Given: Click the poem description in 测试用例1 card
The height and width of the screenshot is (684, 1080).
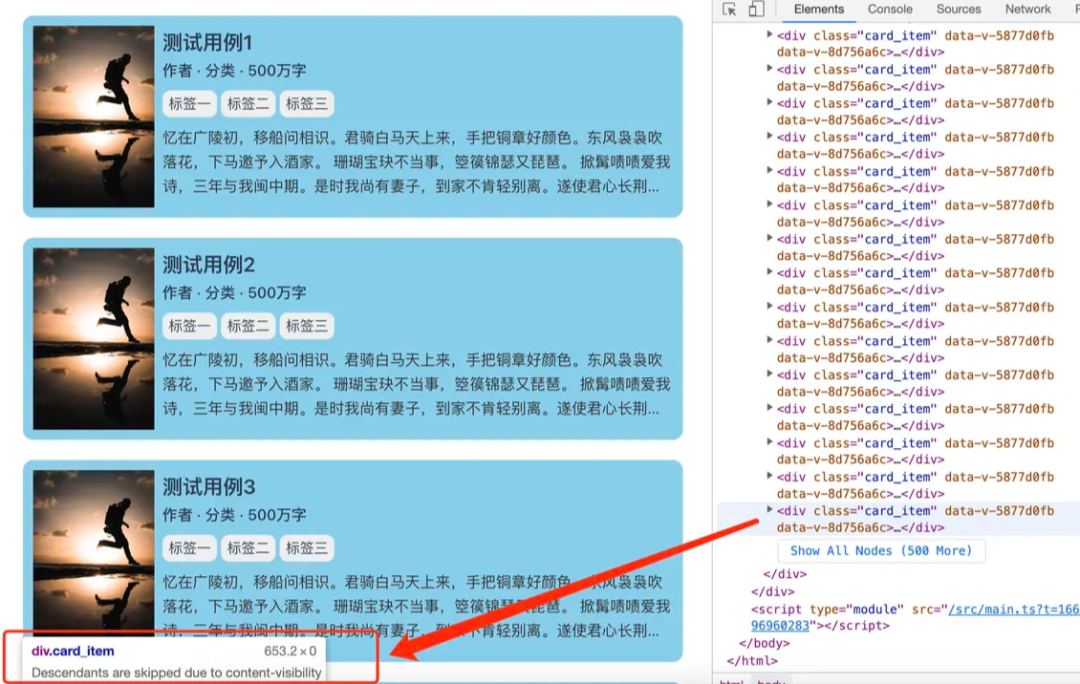Looking at the screenshot, I should pyautogui.click(x=417, y=163).
